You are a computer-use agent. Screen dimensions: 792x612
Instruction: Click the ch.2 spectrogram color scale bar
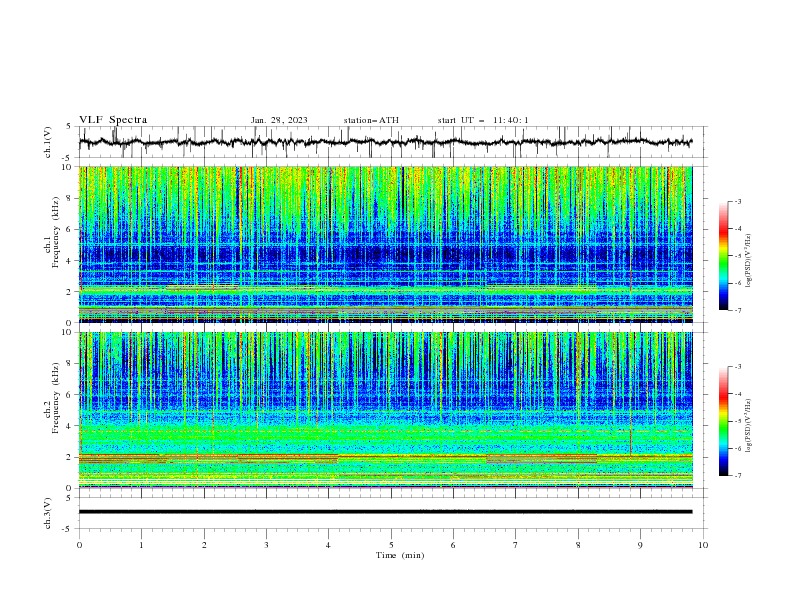[x=723, y=421]
